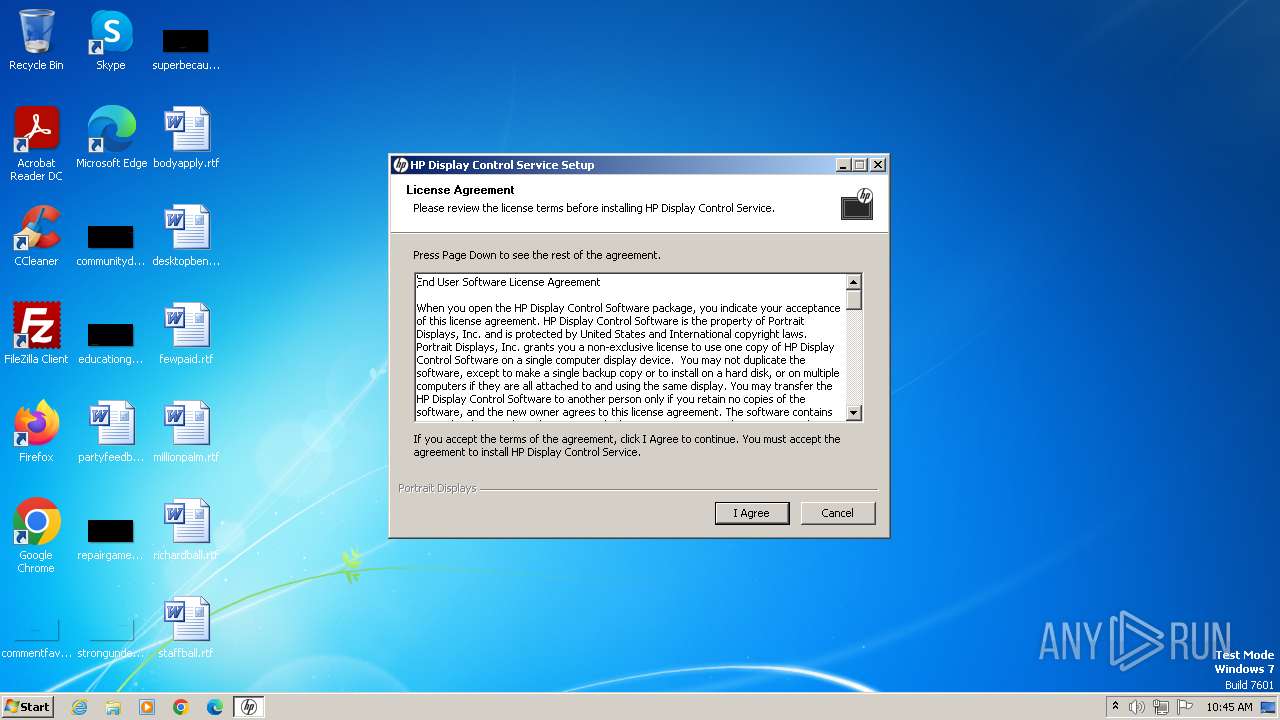Minimize the HP setup window
The width and height of the screenshot is (1280, 720).
click(x=843, y=165)
